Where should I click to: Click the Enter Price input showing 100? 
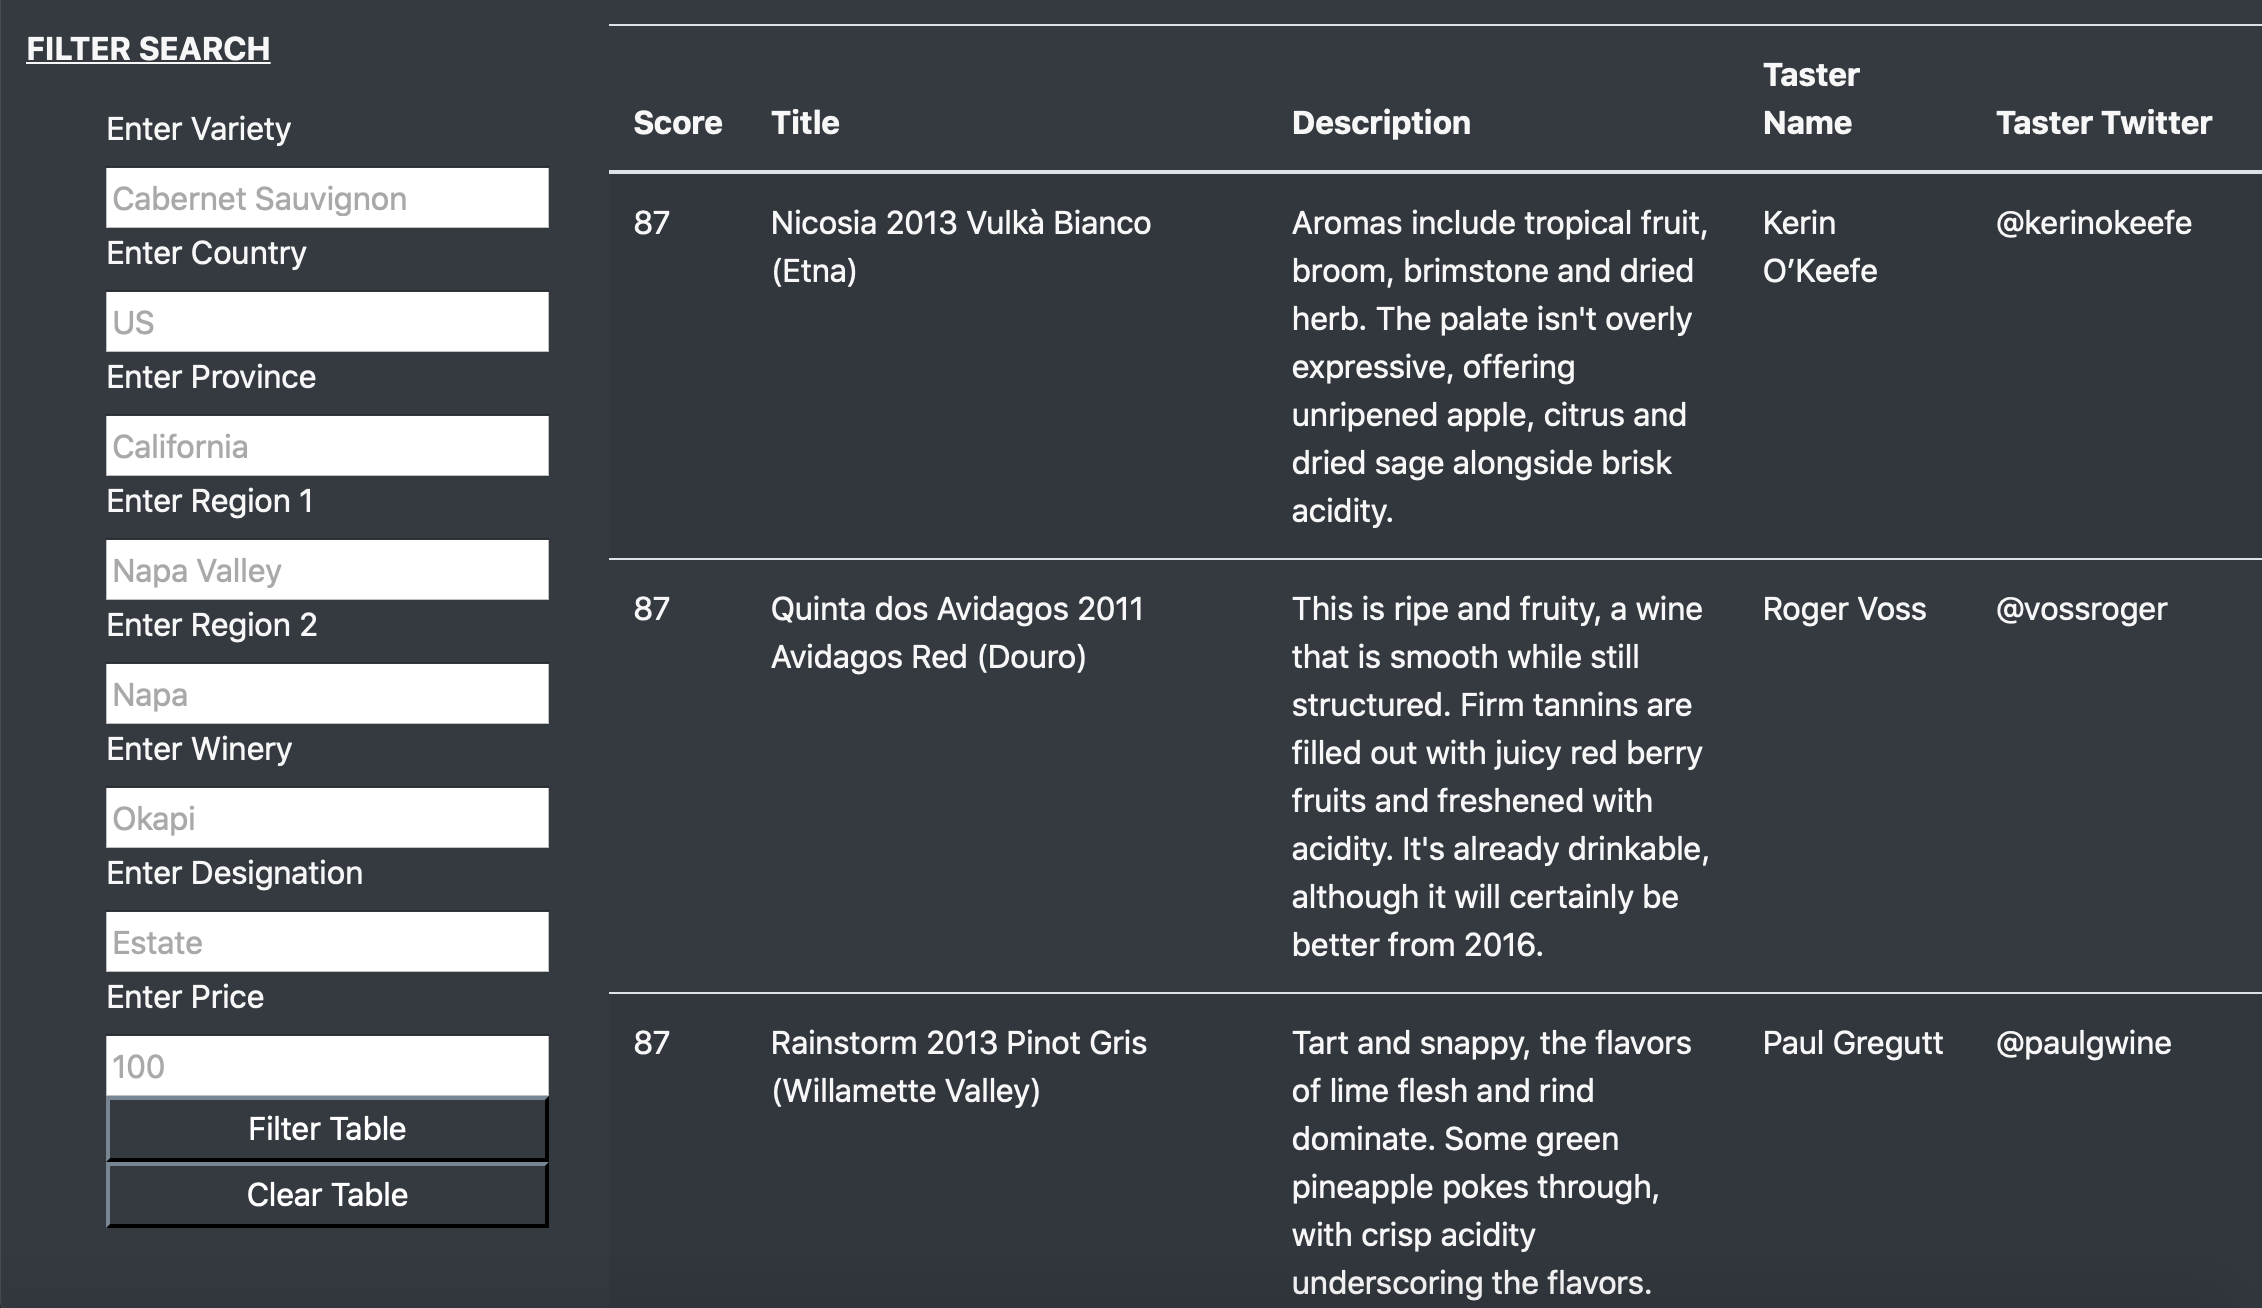click(x=327, y=1066)
